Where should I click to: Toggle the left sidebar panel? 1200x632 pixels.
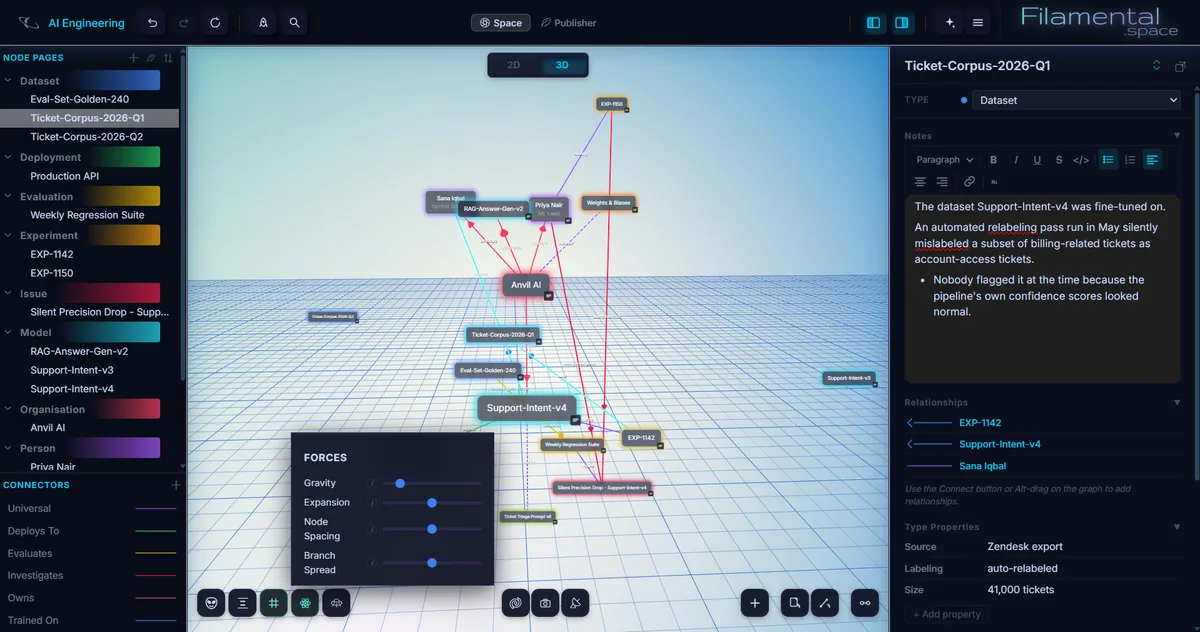874,22
